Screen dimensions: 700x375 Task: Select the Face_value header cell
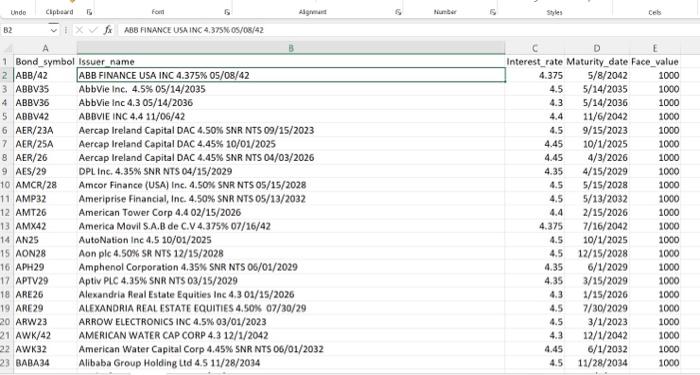(655, 62)
